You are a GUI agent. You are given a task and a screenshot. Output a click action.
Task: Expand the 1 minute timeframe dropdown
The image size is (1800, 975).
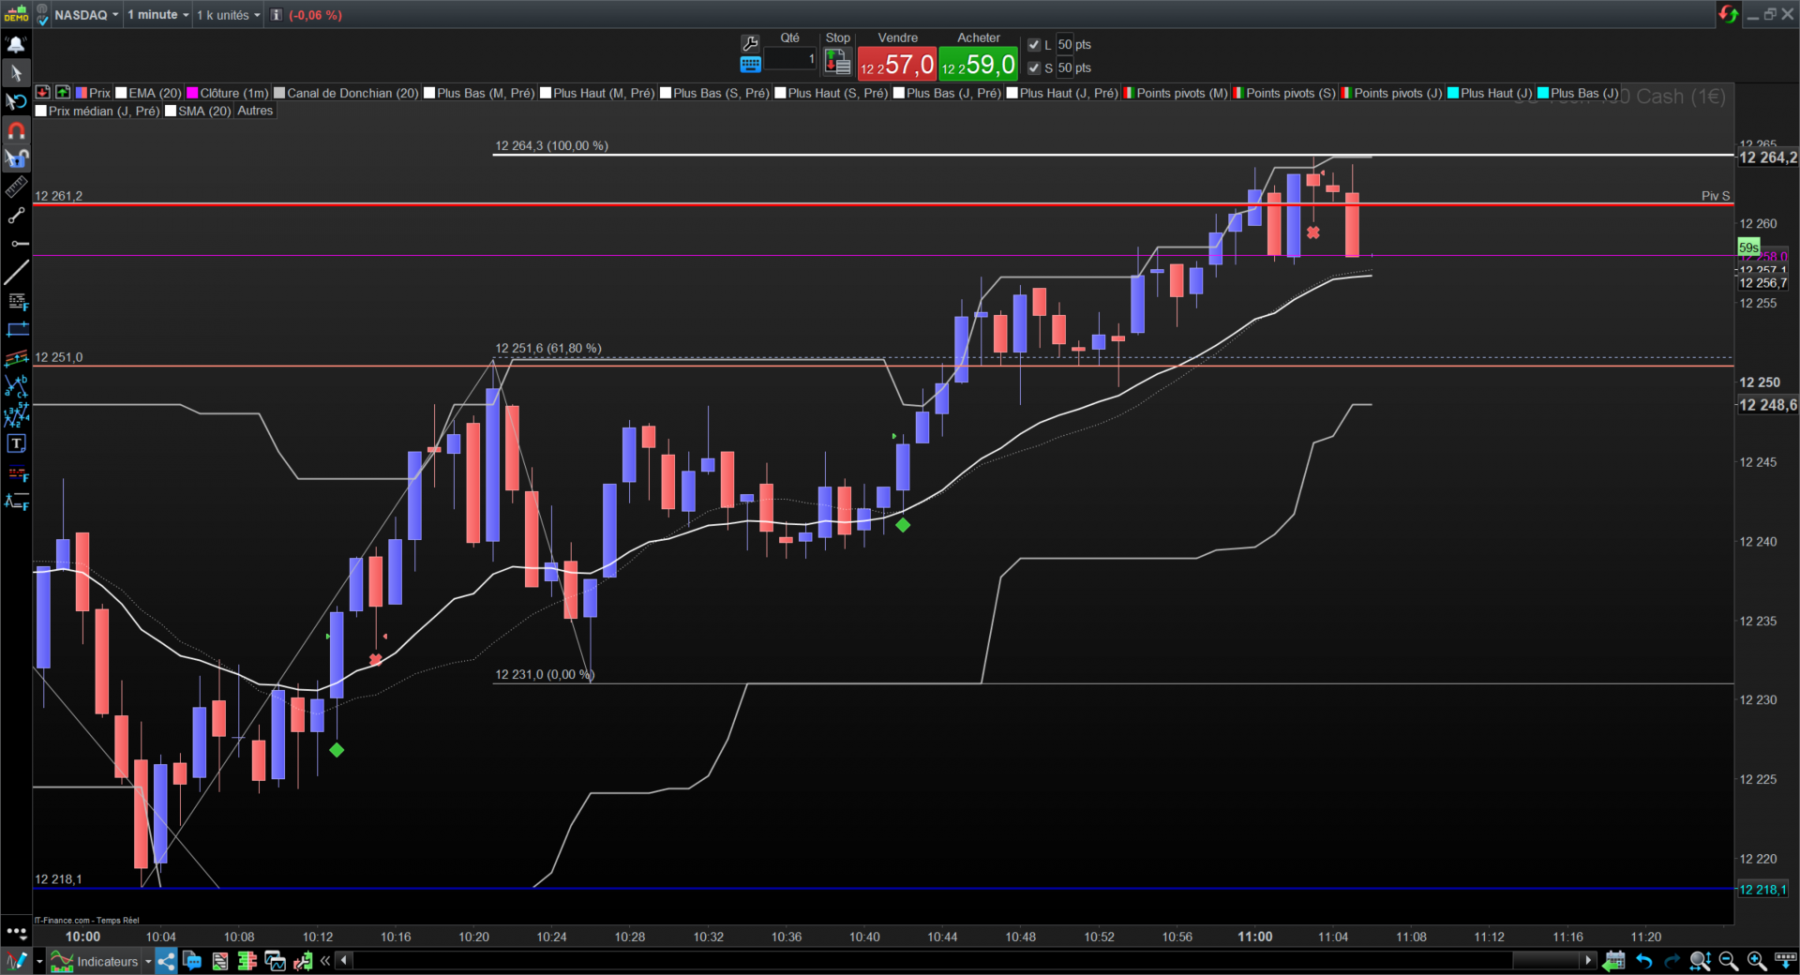coord(158,15)
